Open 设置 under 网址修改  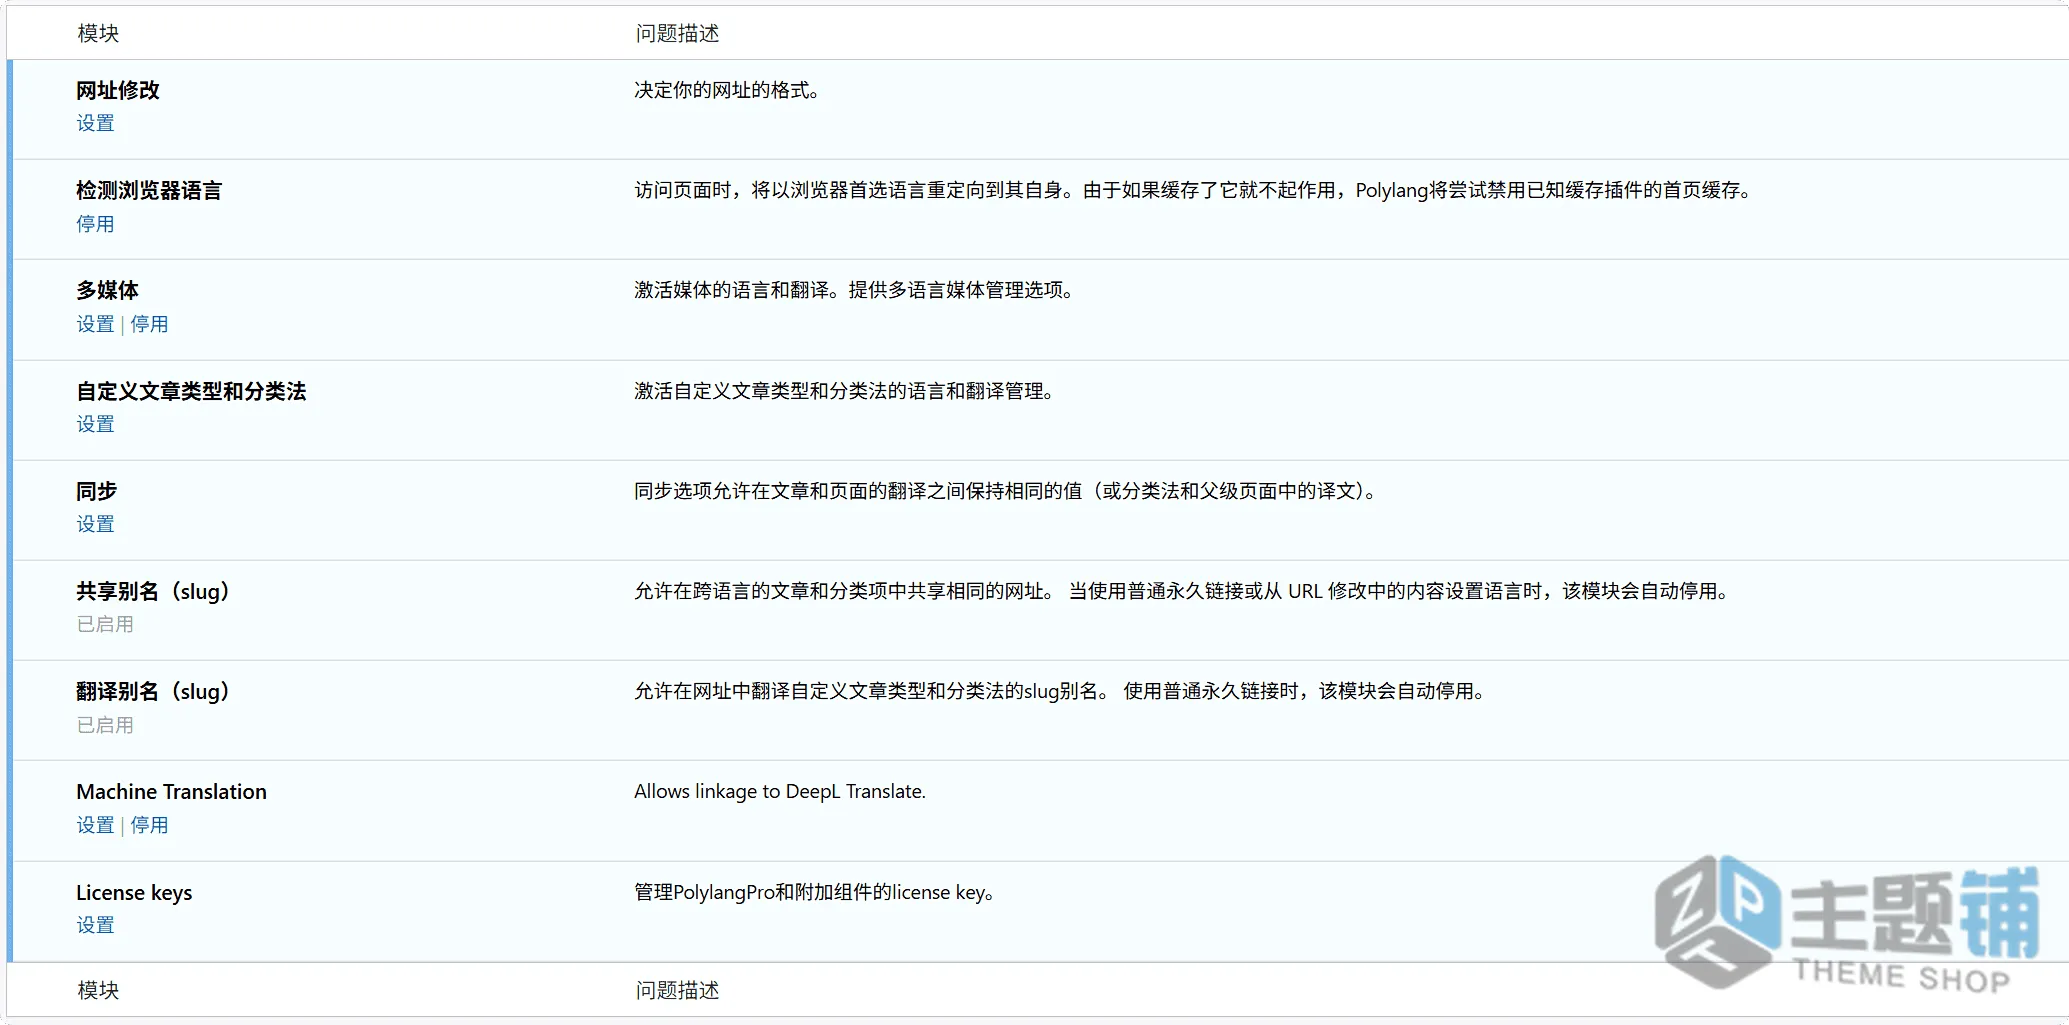[x=95, y=123]
